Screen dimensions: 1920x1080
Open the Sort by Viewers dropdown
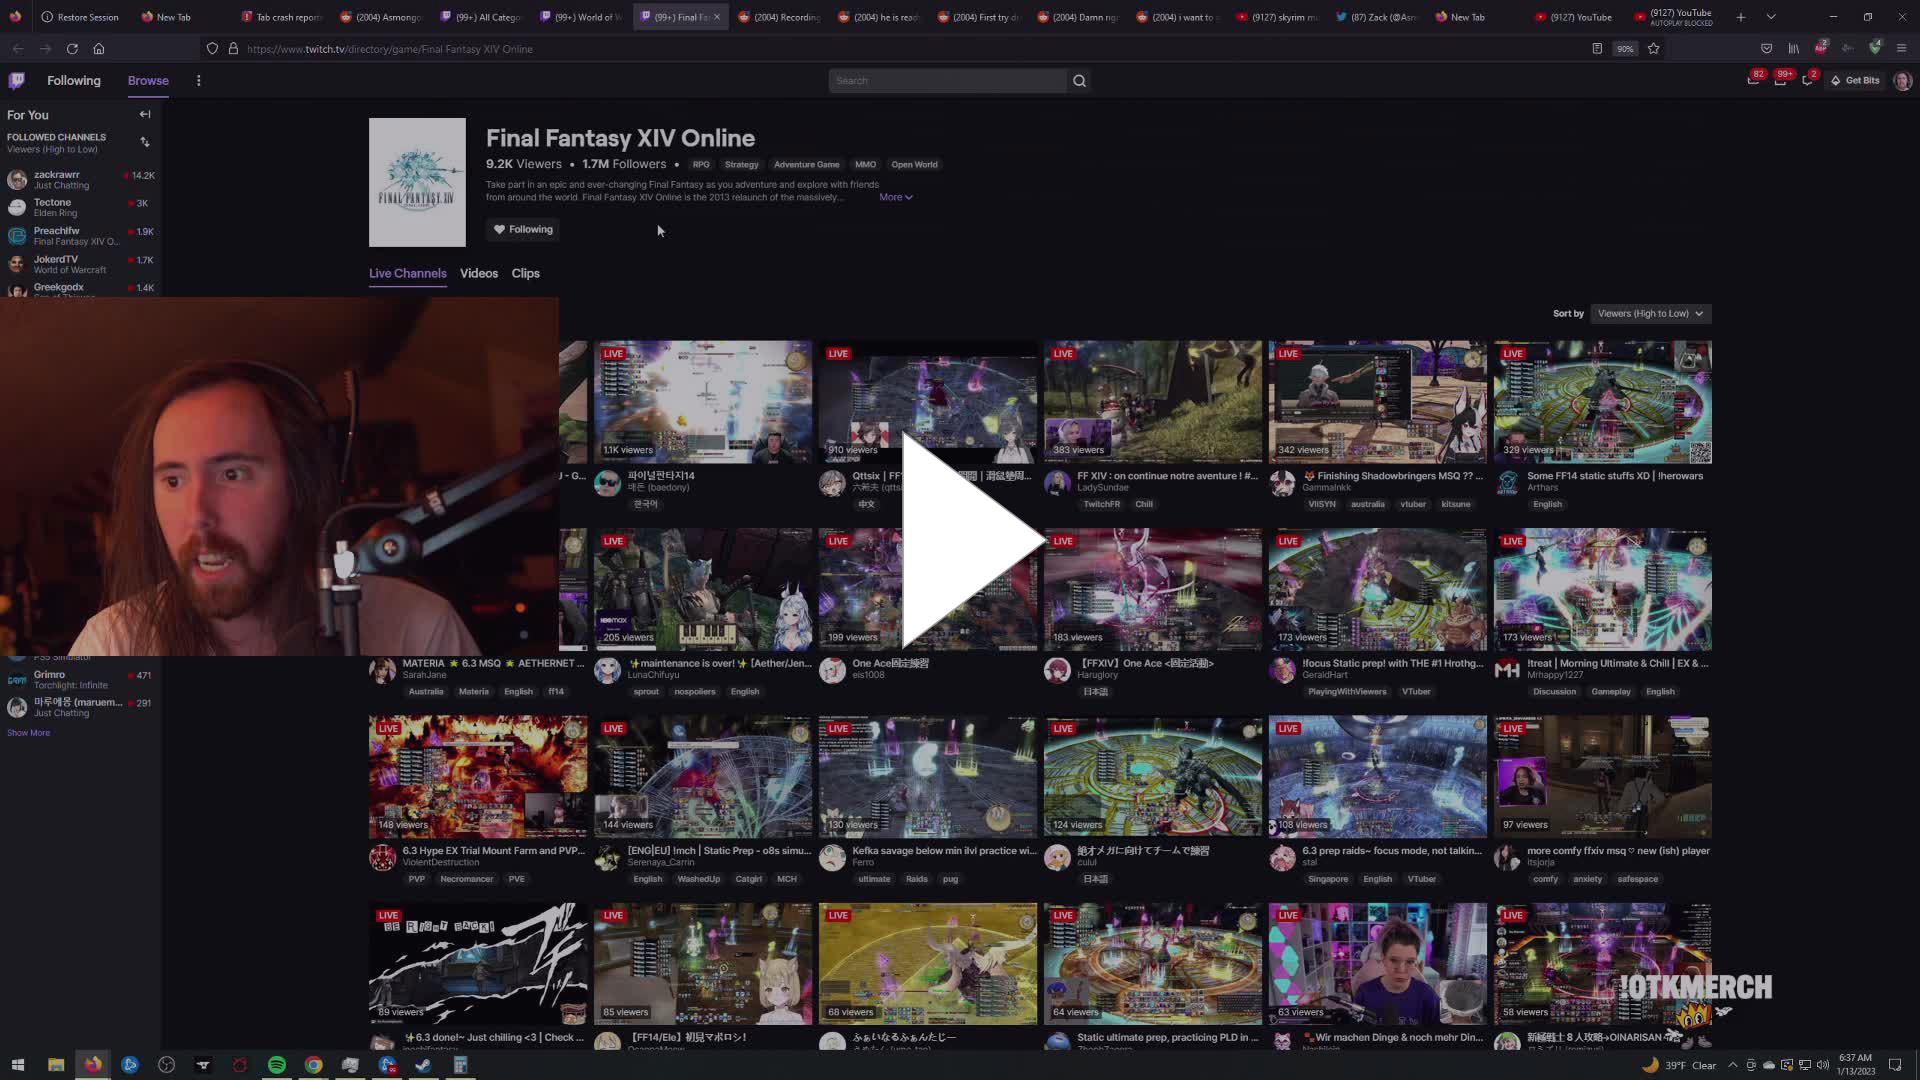coord(1649,313)
